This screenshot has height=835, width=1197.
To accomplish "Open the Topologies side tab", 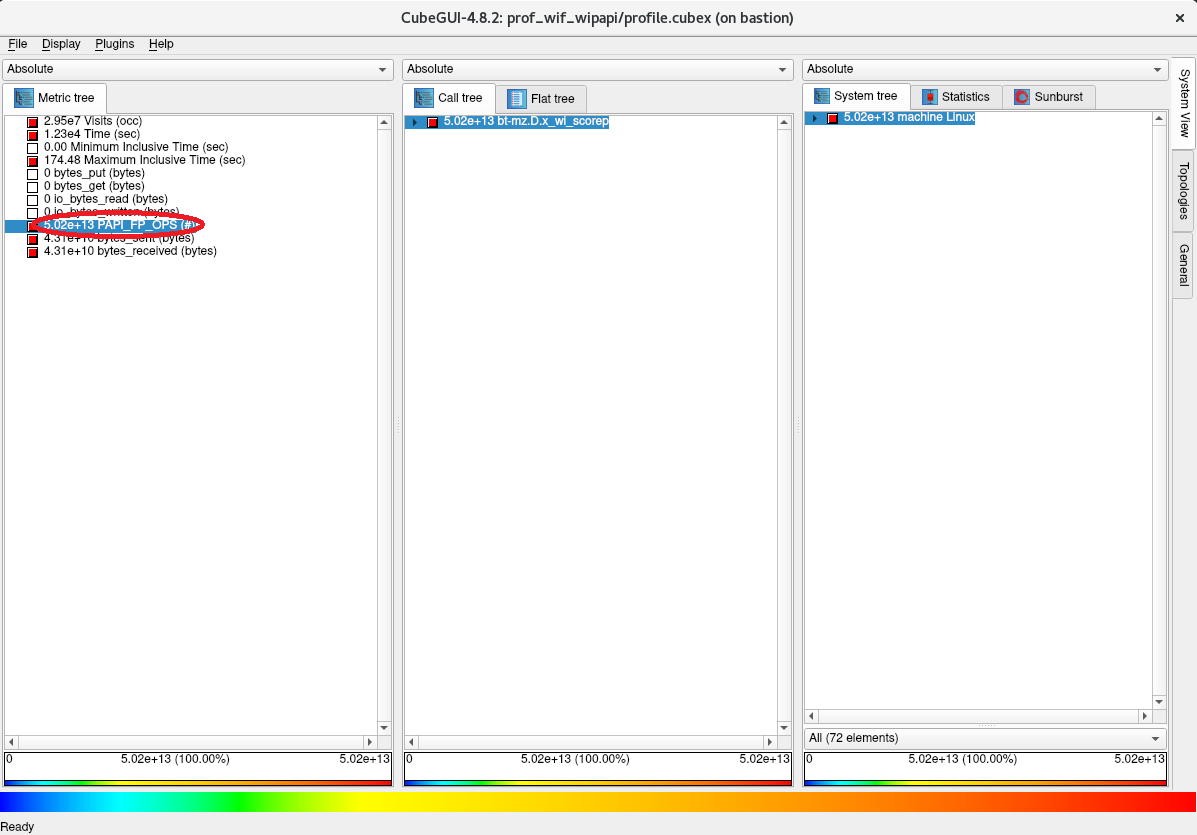I will (x=1184, y=190).
